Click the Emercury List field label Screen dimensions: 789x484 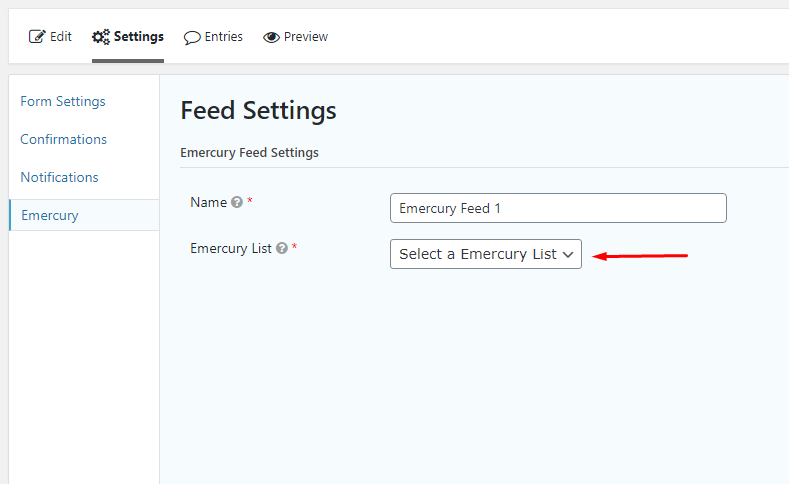coord(231,248)
